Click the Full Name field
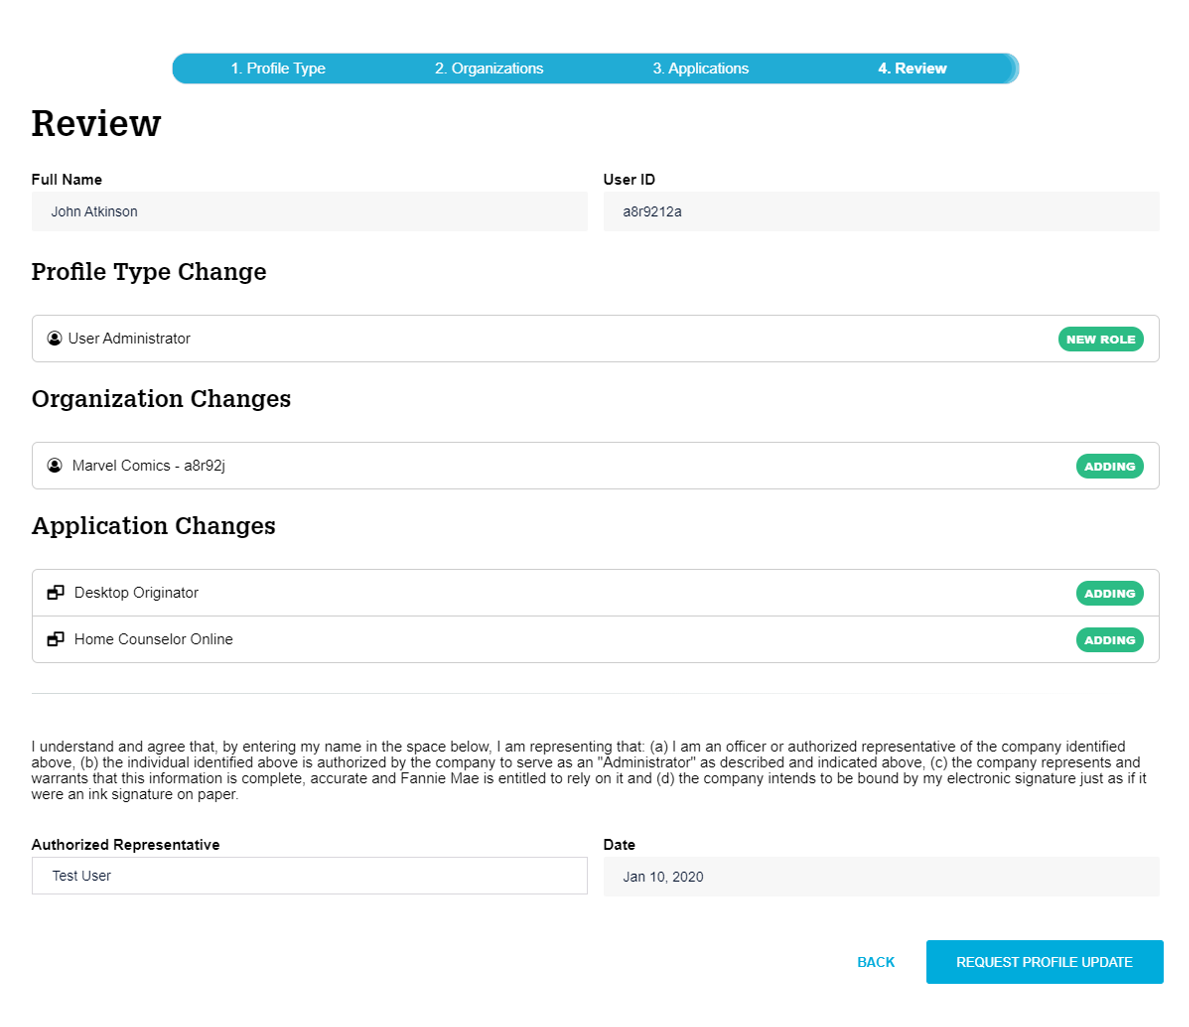1189x1027 pixels. pos(309,212)
